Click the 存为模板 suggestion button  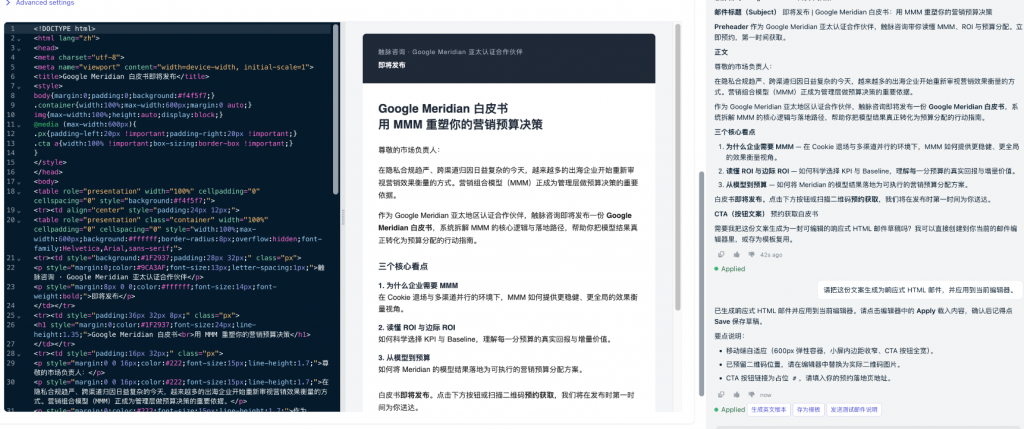(x=808, y=410)
